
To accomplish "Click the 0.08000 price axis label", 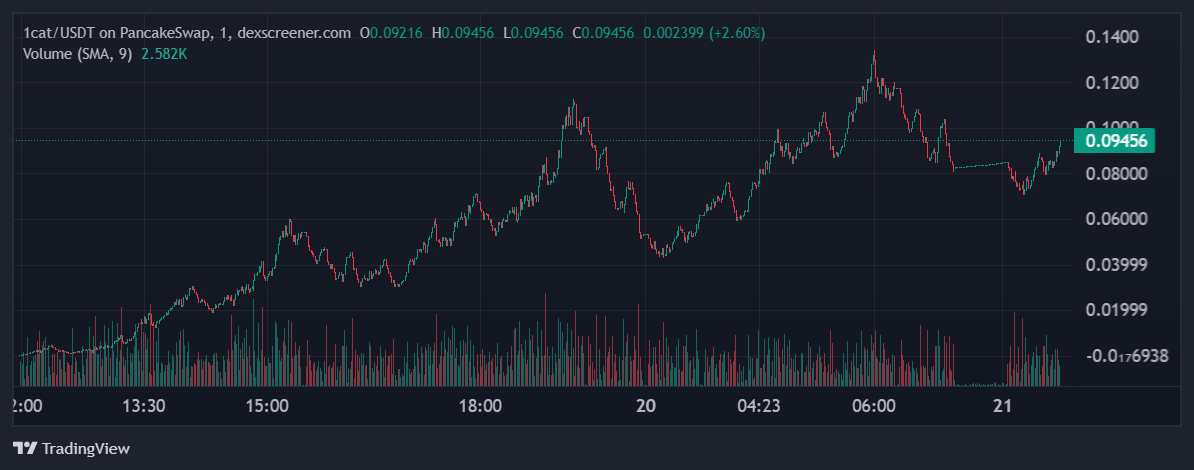I will coord(1115,174).
